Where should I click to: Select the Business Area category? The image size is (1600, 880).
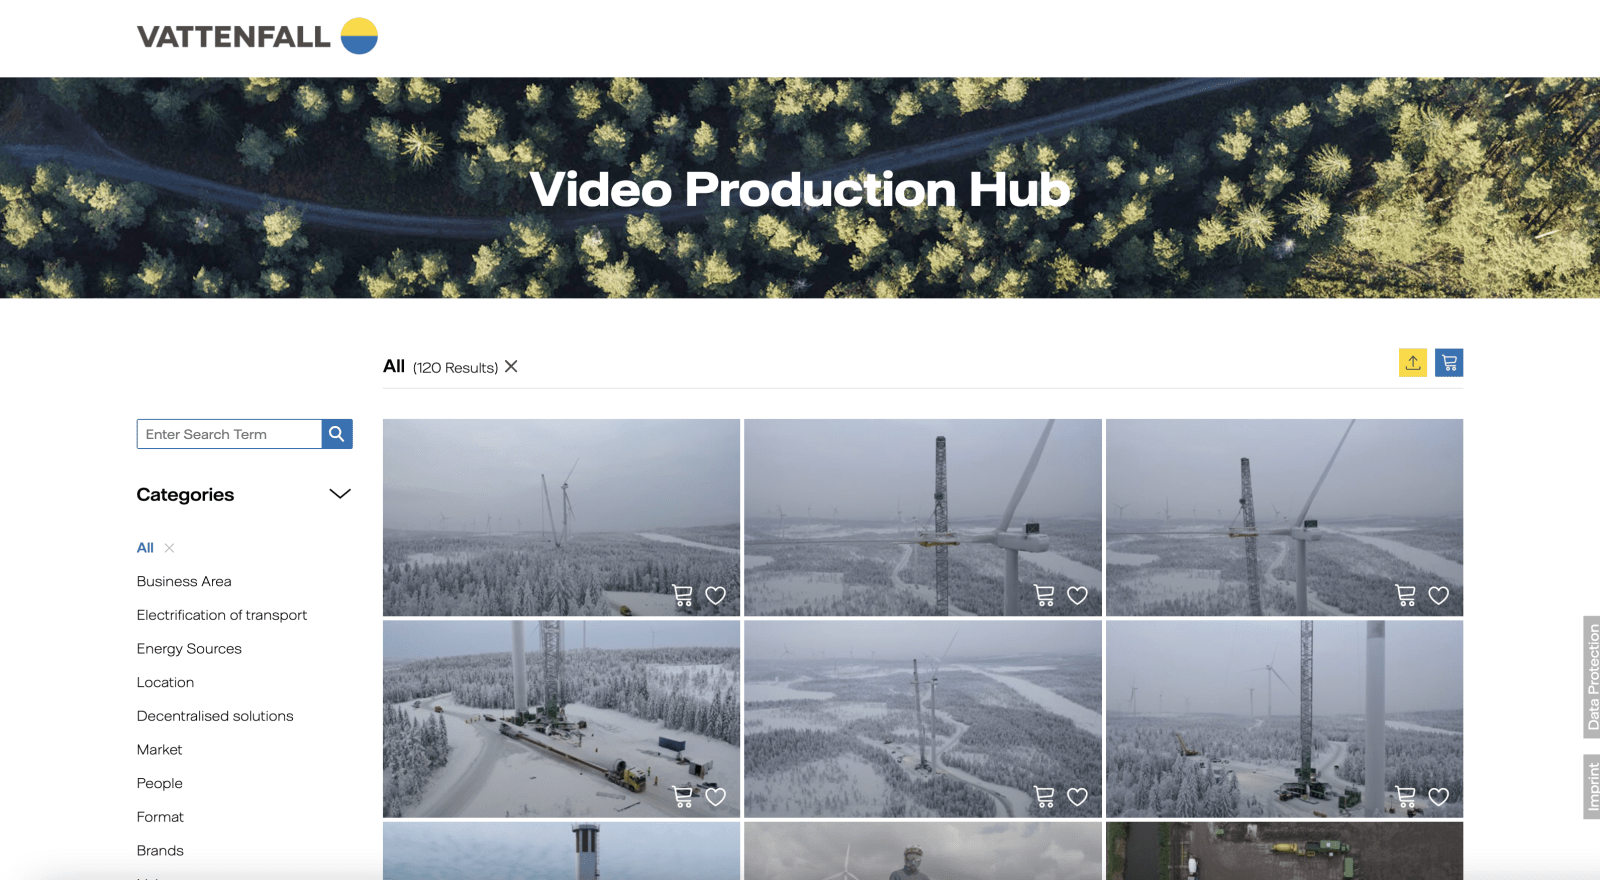(184, 581)
